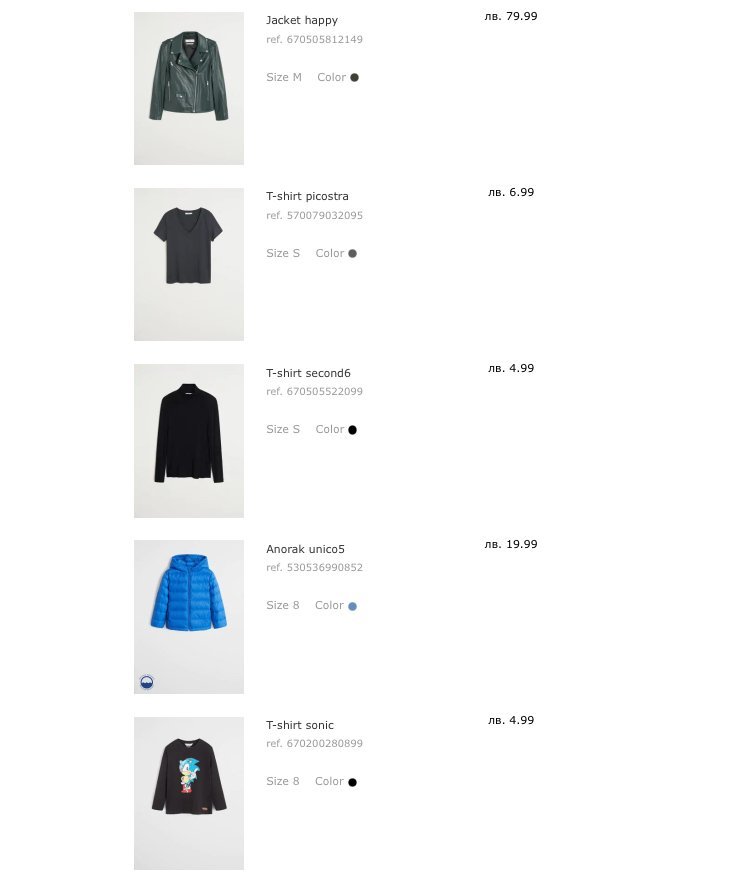
Task: Click the Anorak unico5 blue color swatch
Action: pyautogui.click(x=352, y=606)
